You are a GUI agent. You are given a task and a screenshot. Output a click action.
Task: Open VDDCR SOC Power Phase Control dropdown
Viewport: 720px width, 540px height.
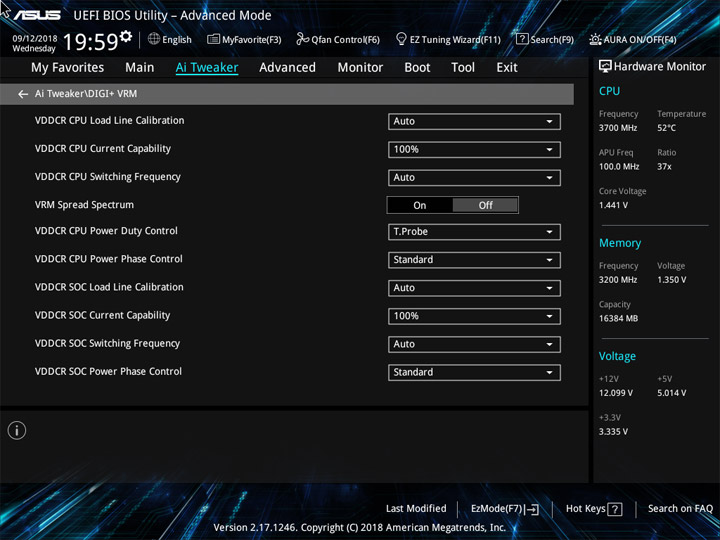click(x=474, y=372)
